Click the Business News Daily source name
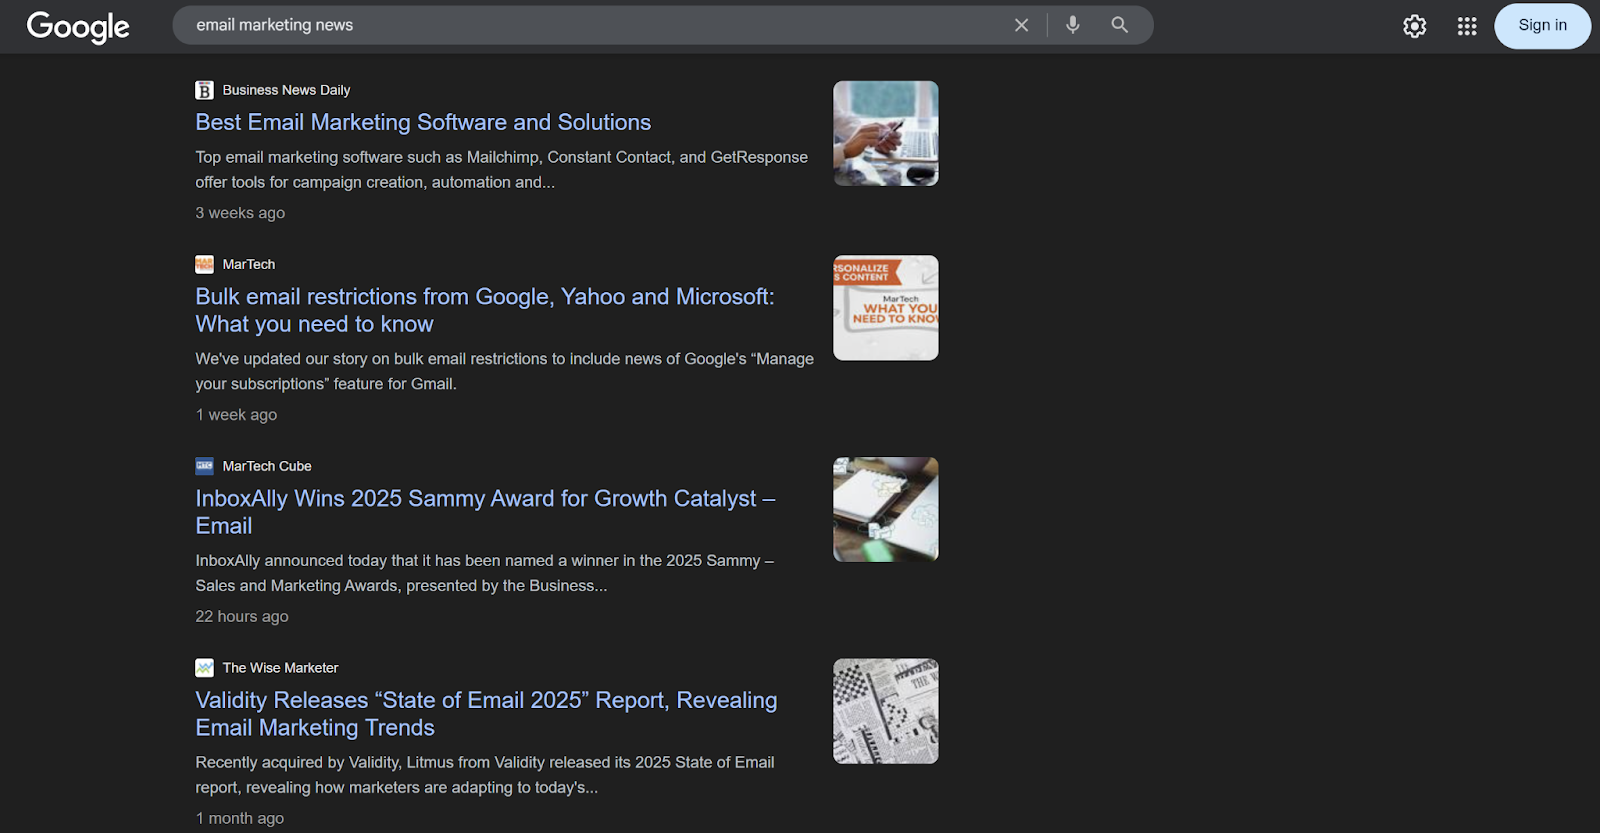Viewport: 1600px width, 833px height. (286, 90)
